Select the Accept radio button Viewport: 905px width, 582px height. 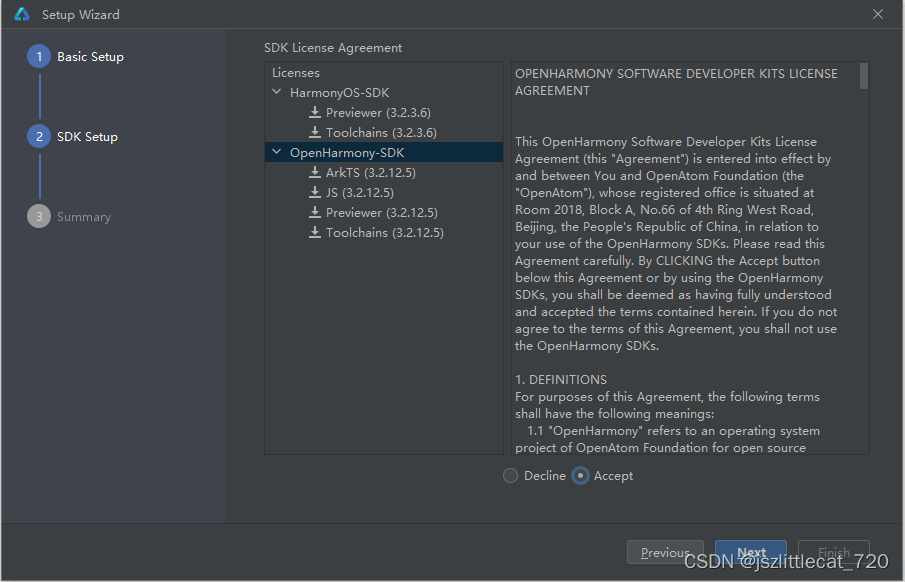point(580,476)
